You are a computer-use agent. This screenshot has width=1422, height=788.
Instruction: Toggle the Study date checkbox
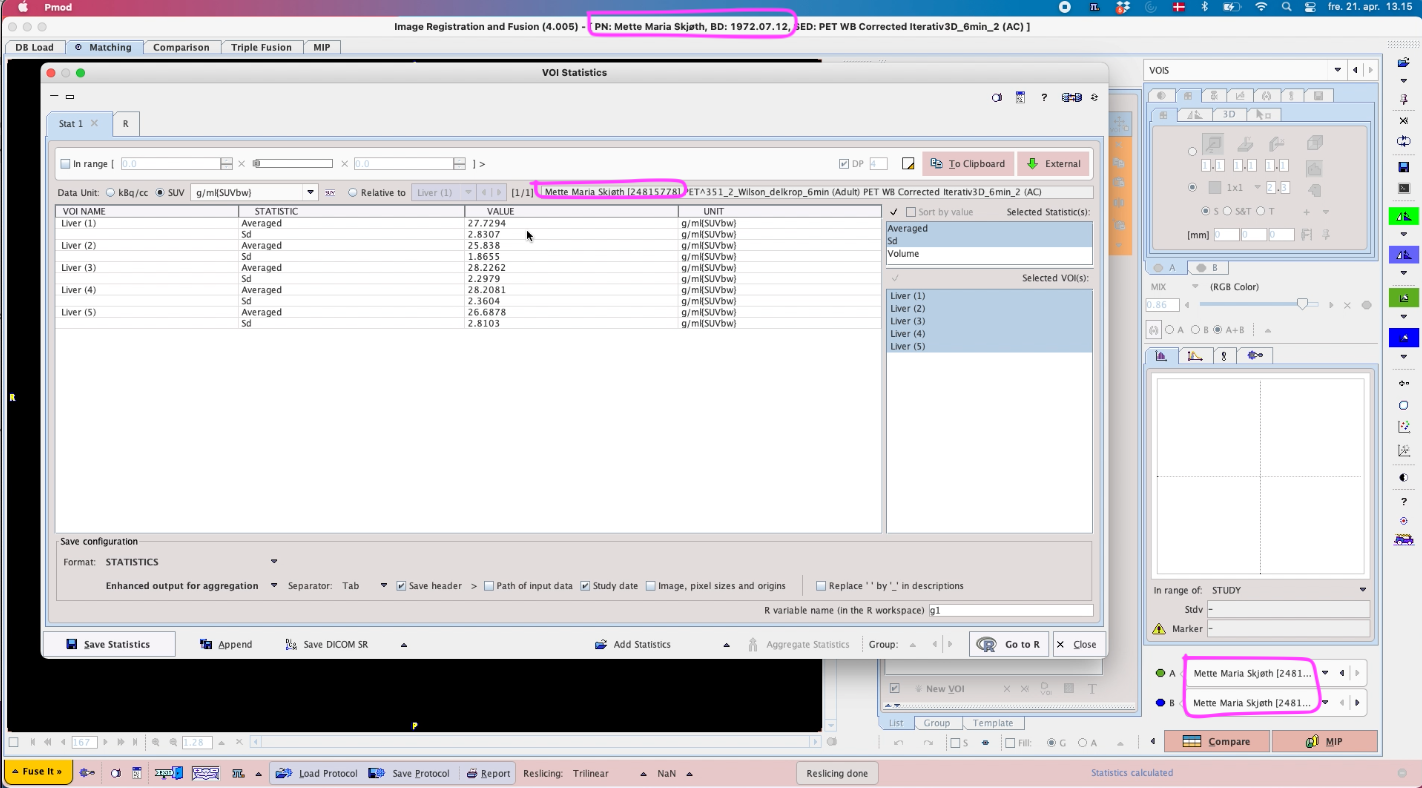(585, 586)
